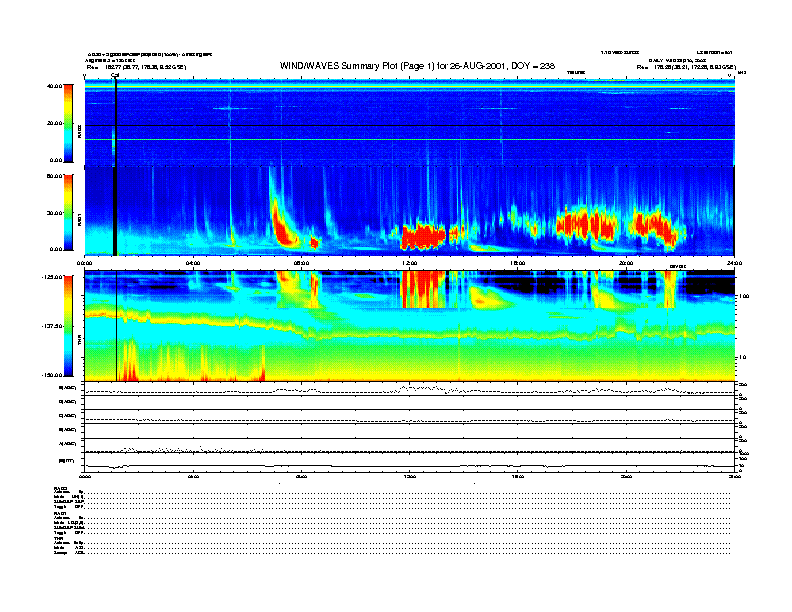Click 04:00 tick label below RAD1 spectrogram
Image resolution: width=792 pixels, height=612 pixels.
point(192,263)
